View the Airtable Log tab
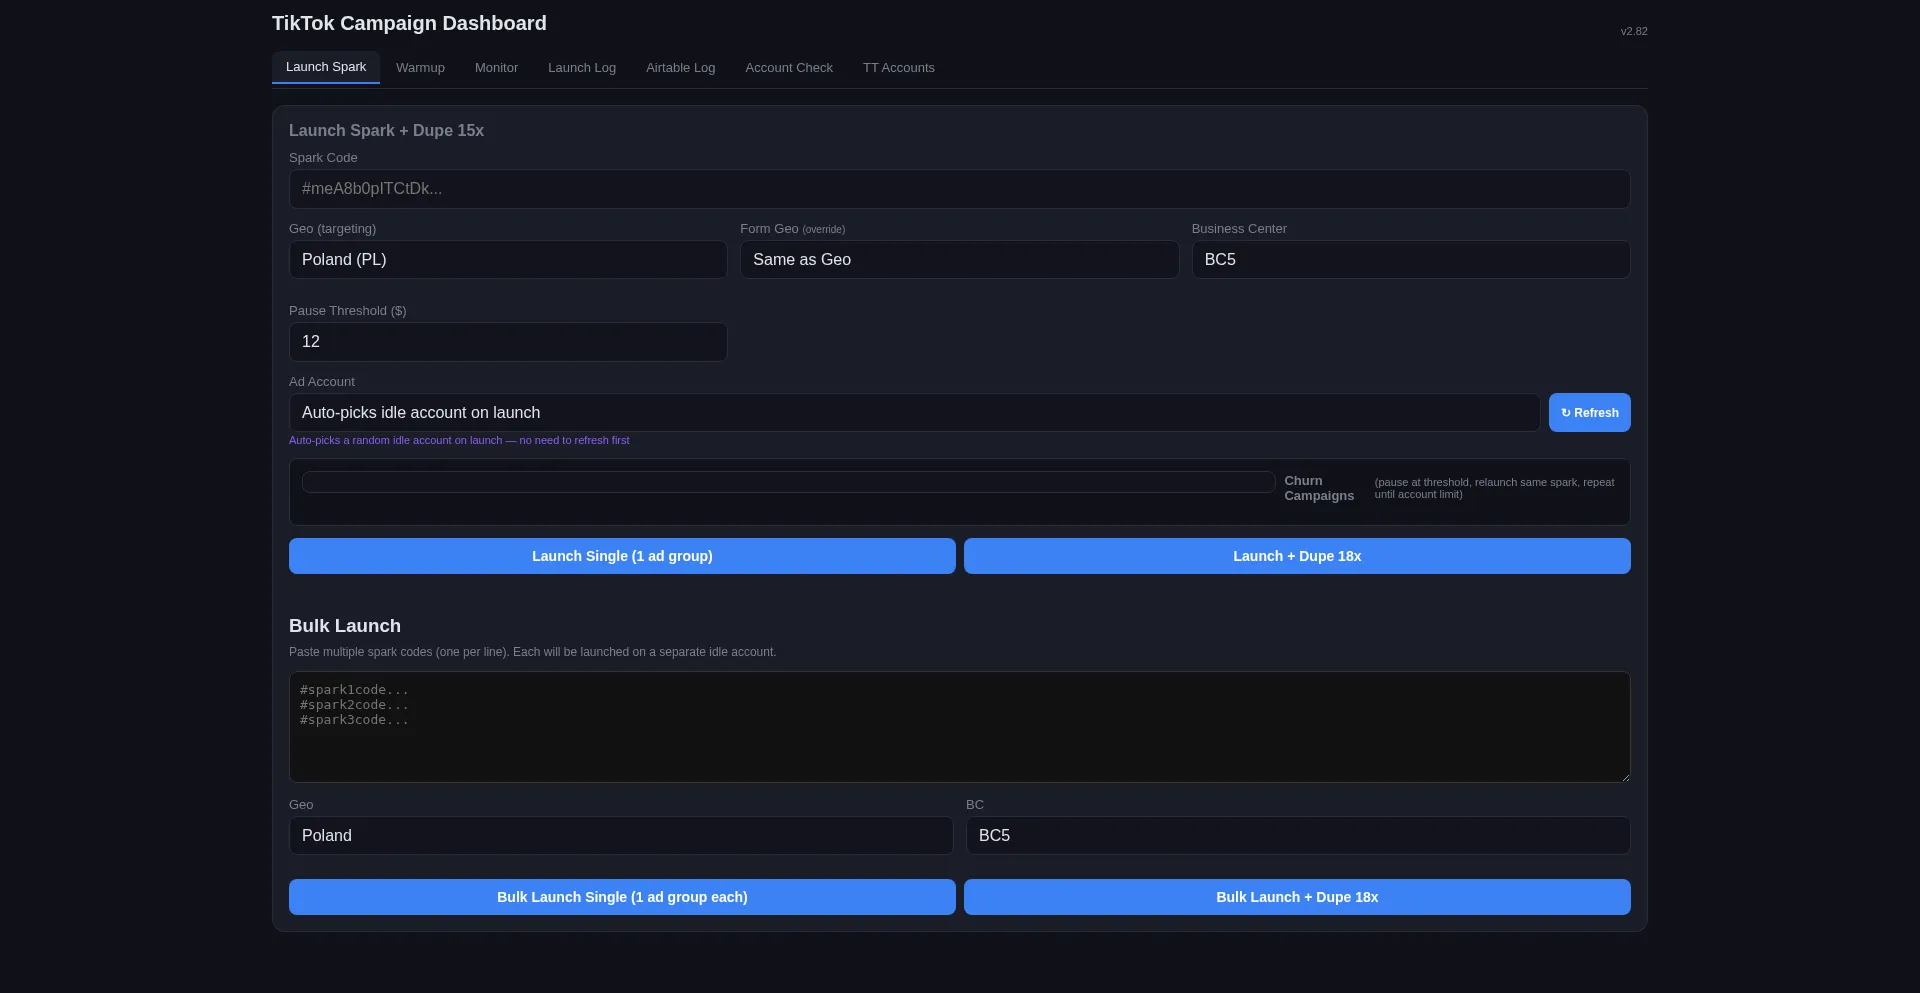This screenshot has height=993, width=1920. tap(680, 68)
